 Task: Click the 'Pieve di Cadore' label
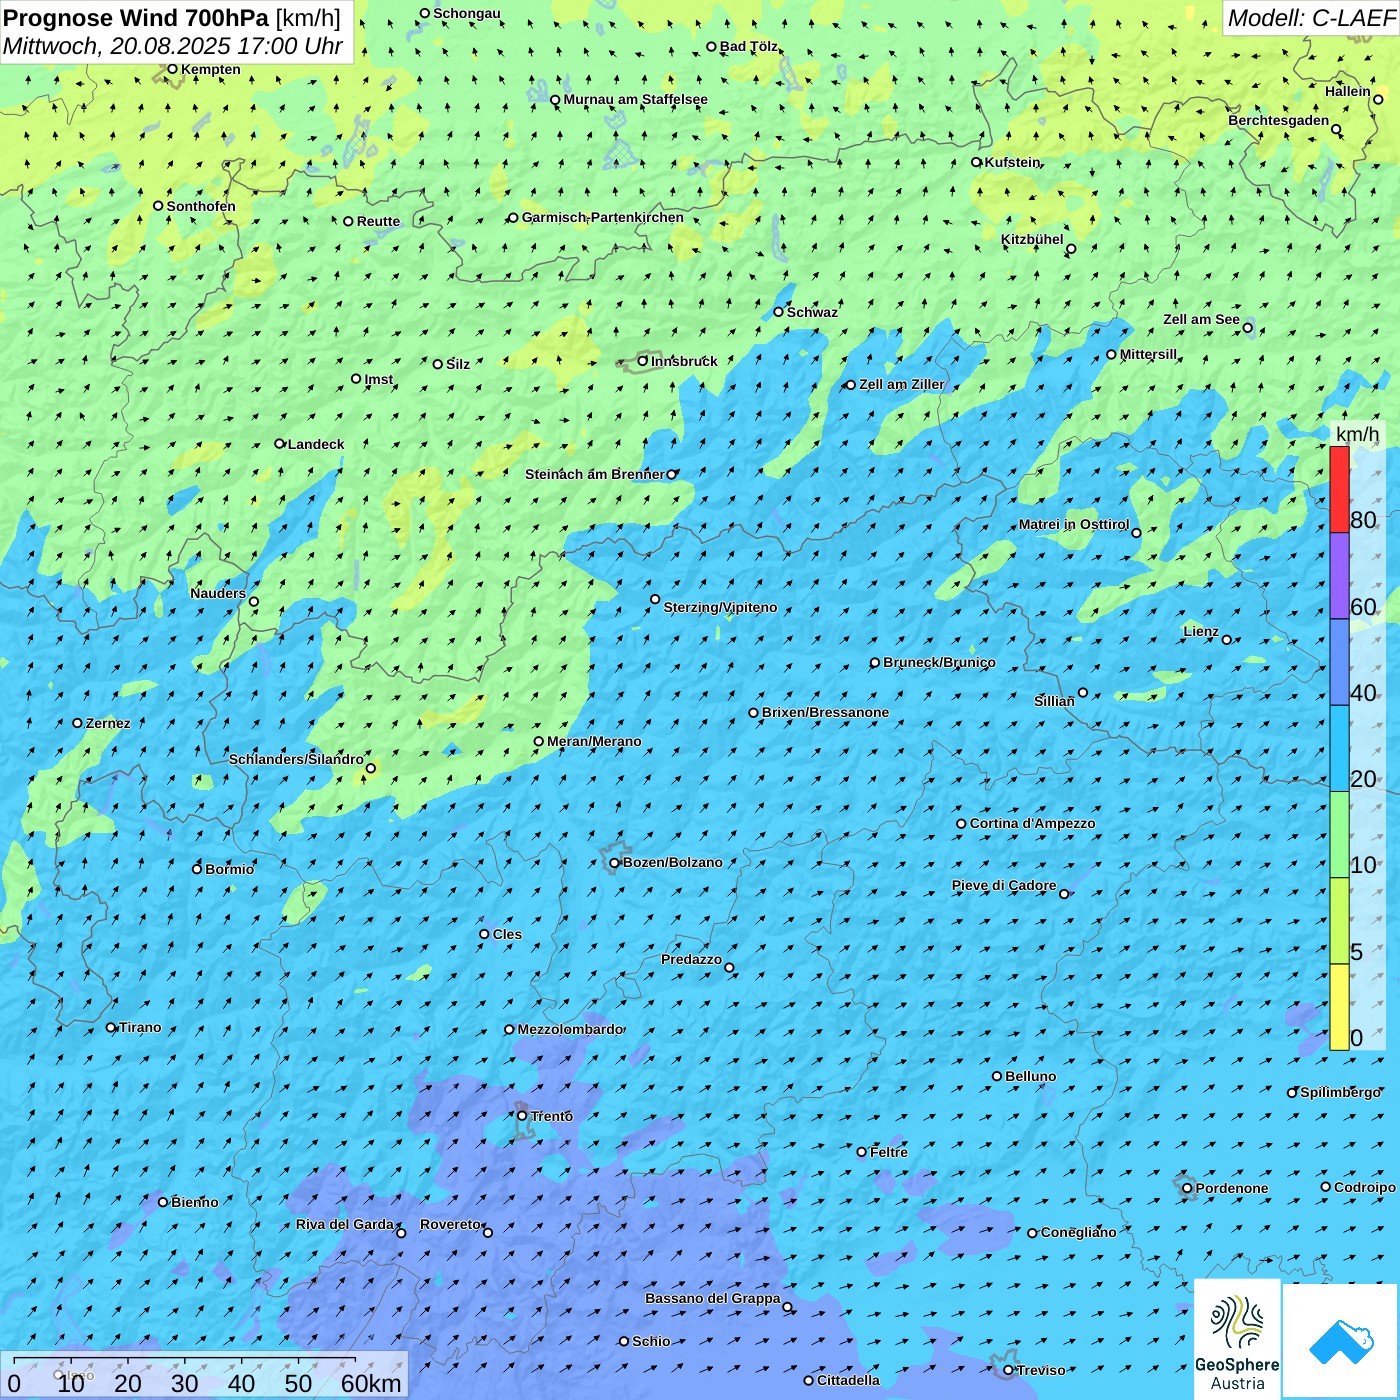(1003, 885)
